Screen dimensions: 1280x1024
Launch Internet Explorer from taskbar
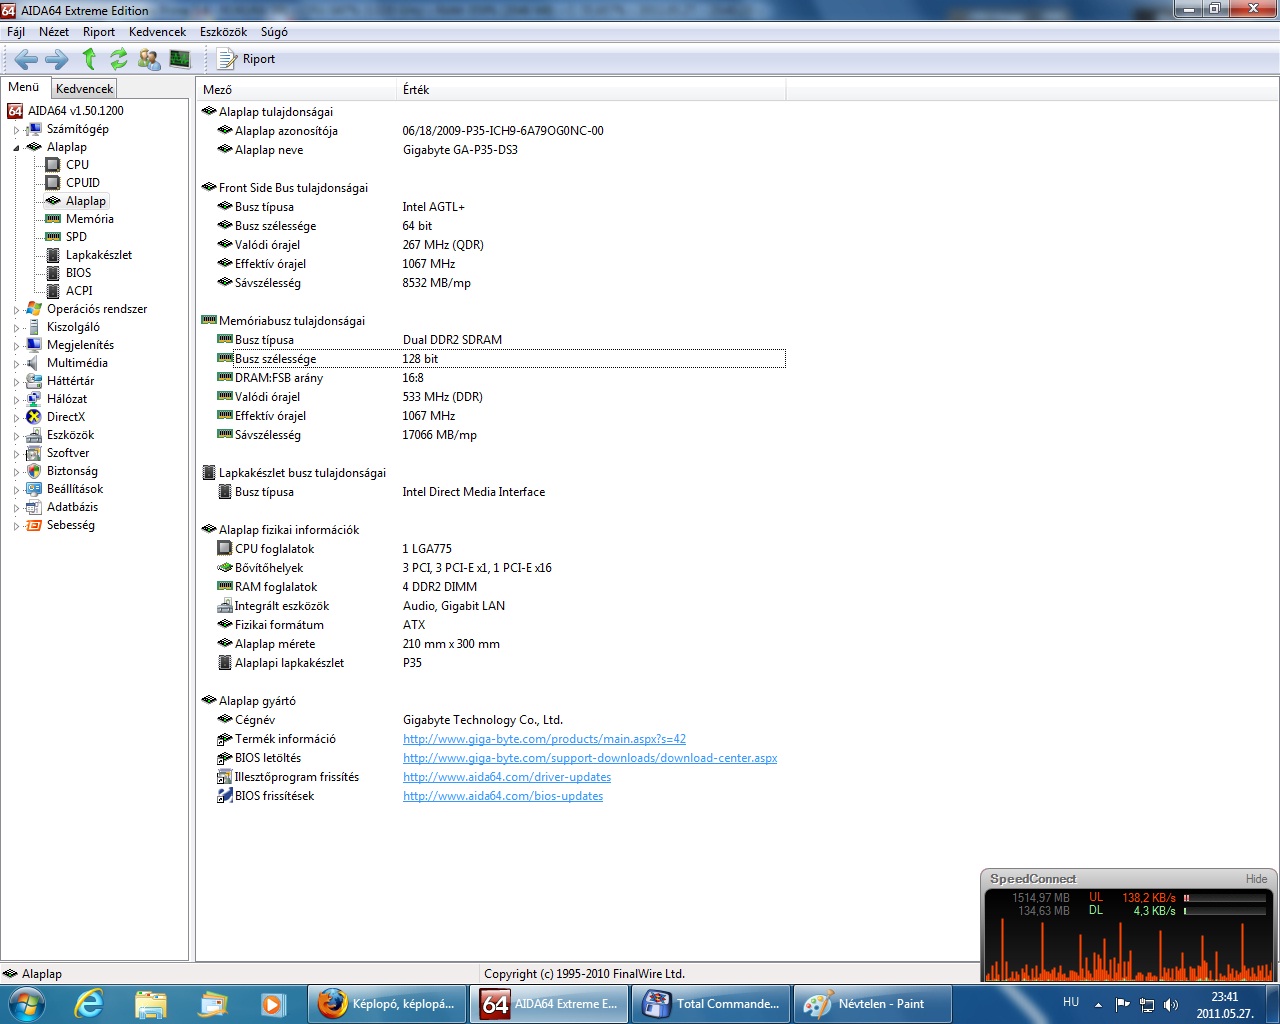click(89, 1004)
